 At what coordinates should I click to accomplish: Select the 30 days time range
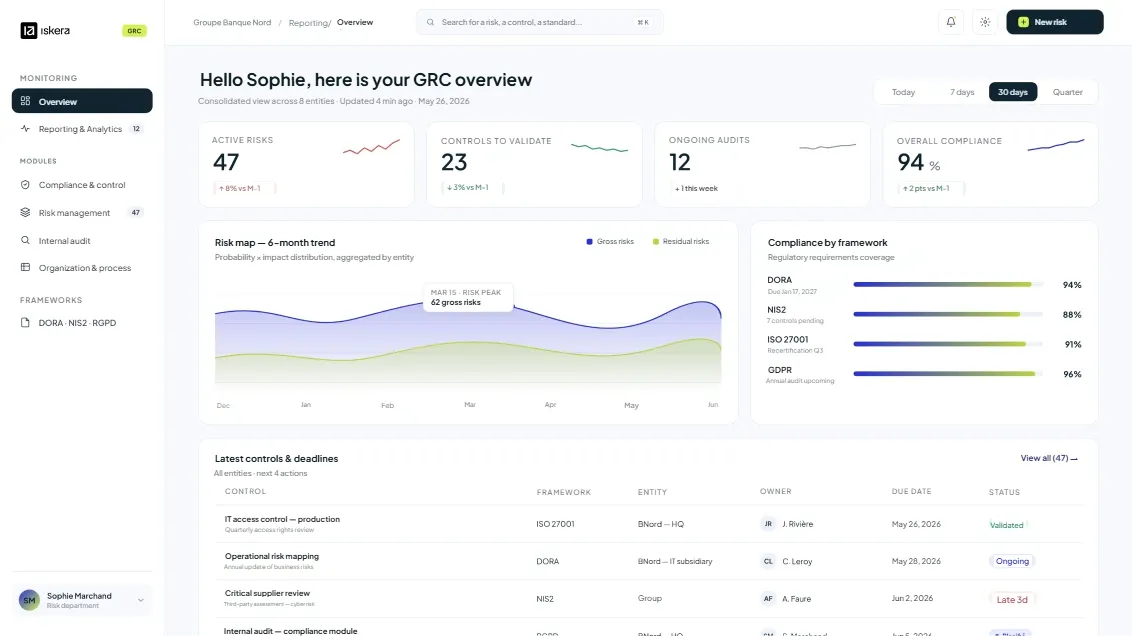[1013, 92]
